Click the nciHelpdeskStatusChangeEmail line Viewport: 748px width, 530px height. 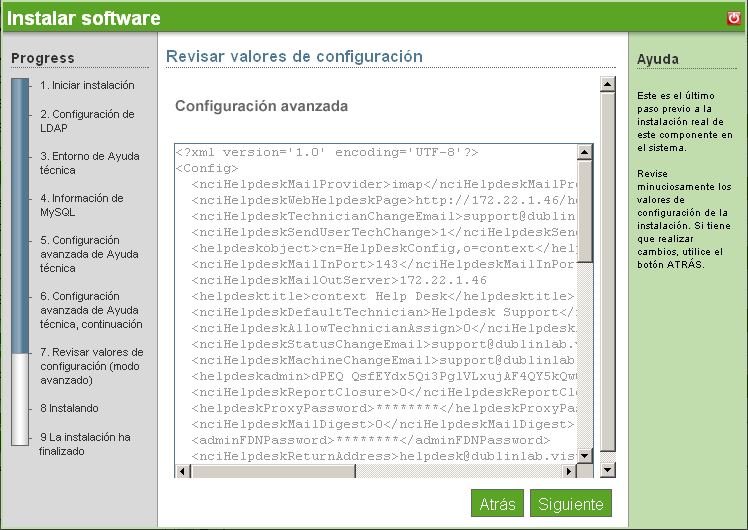(x=384, y=344)
